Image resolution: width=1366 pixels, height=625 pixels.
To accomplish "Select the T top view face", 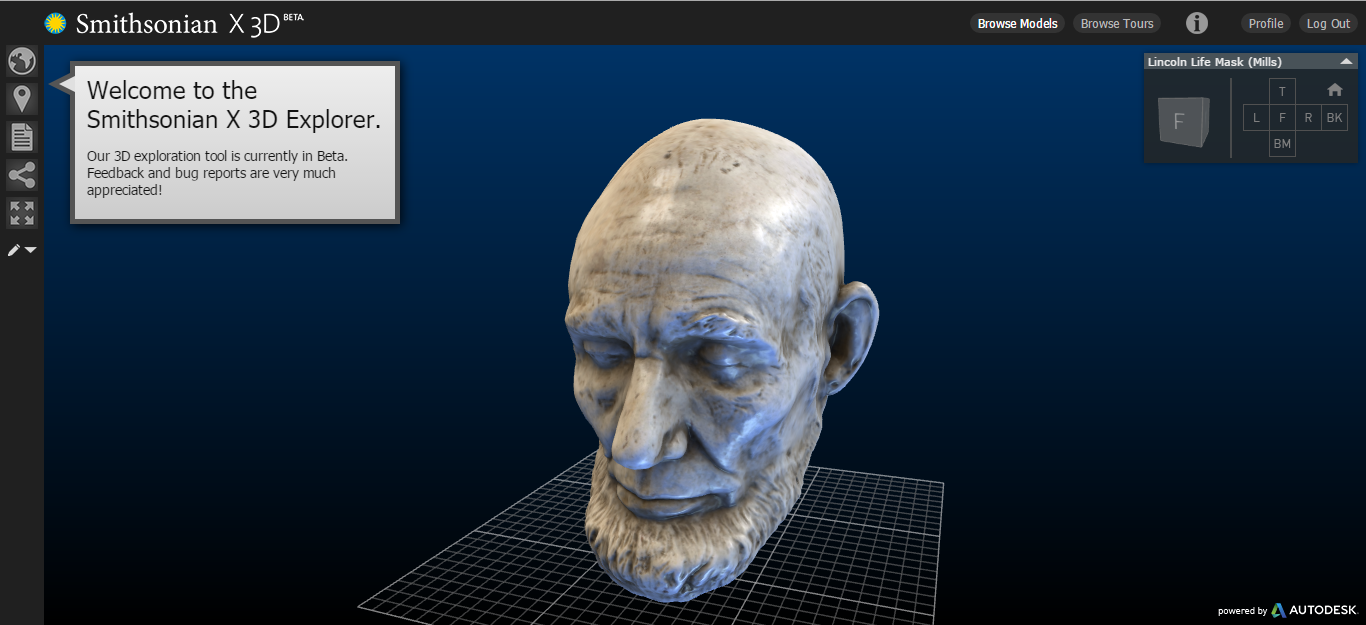I will (1282, 91).
